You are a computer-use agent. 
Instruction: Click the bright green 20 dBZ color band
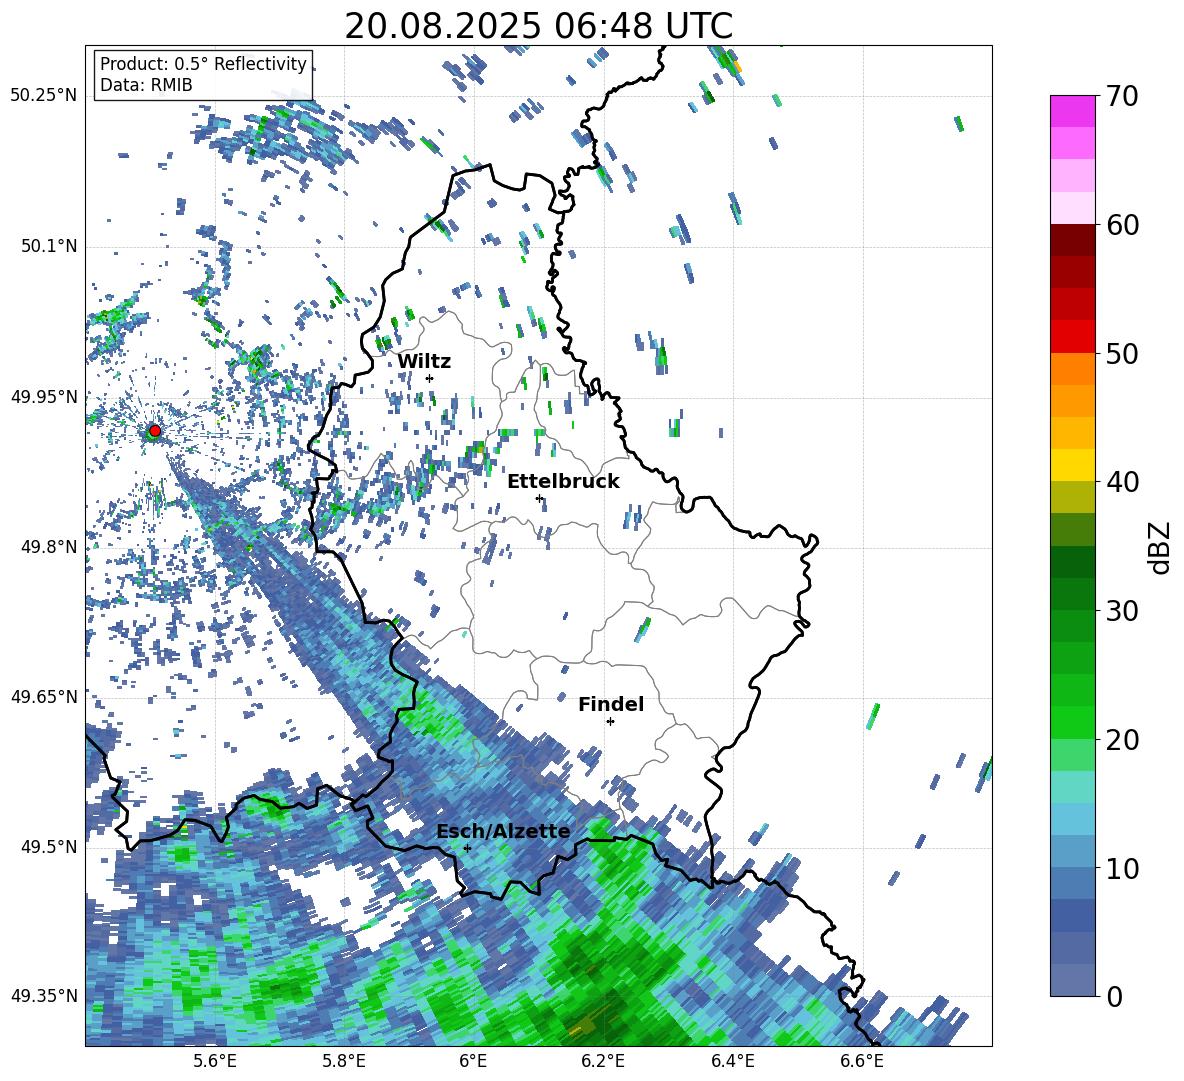click(x=1072, y=722)
